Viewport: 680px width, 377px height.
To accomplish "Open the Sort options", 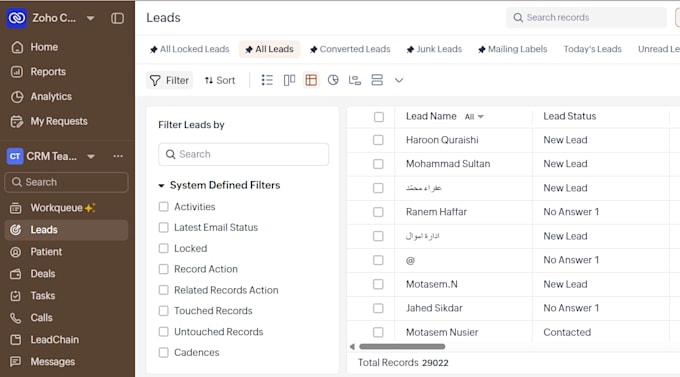I will tap(220, 80).
